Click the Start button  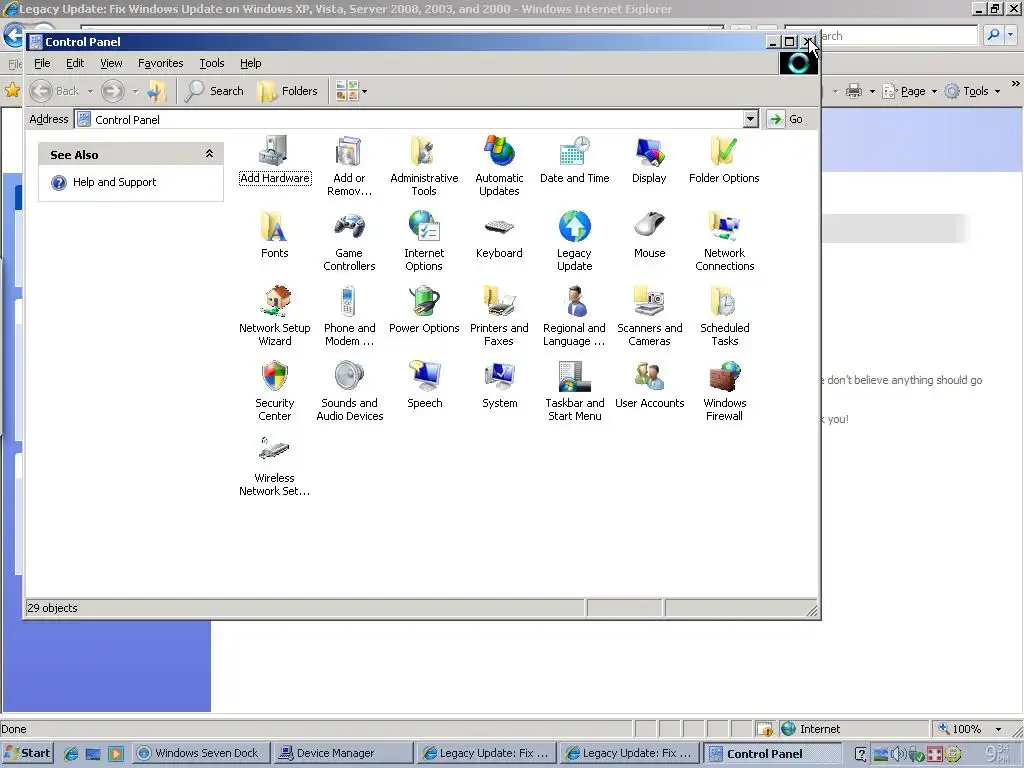tap(27, 753)
